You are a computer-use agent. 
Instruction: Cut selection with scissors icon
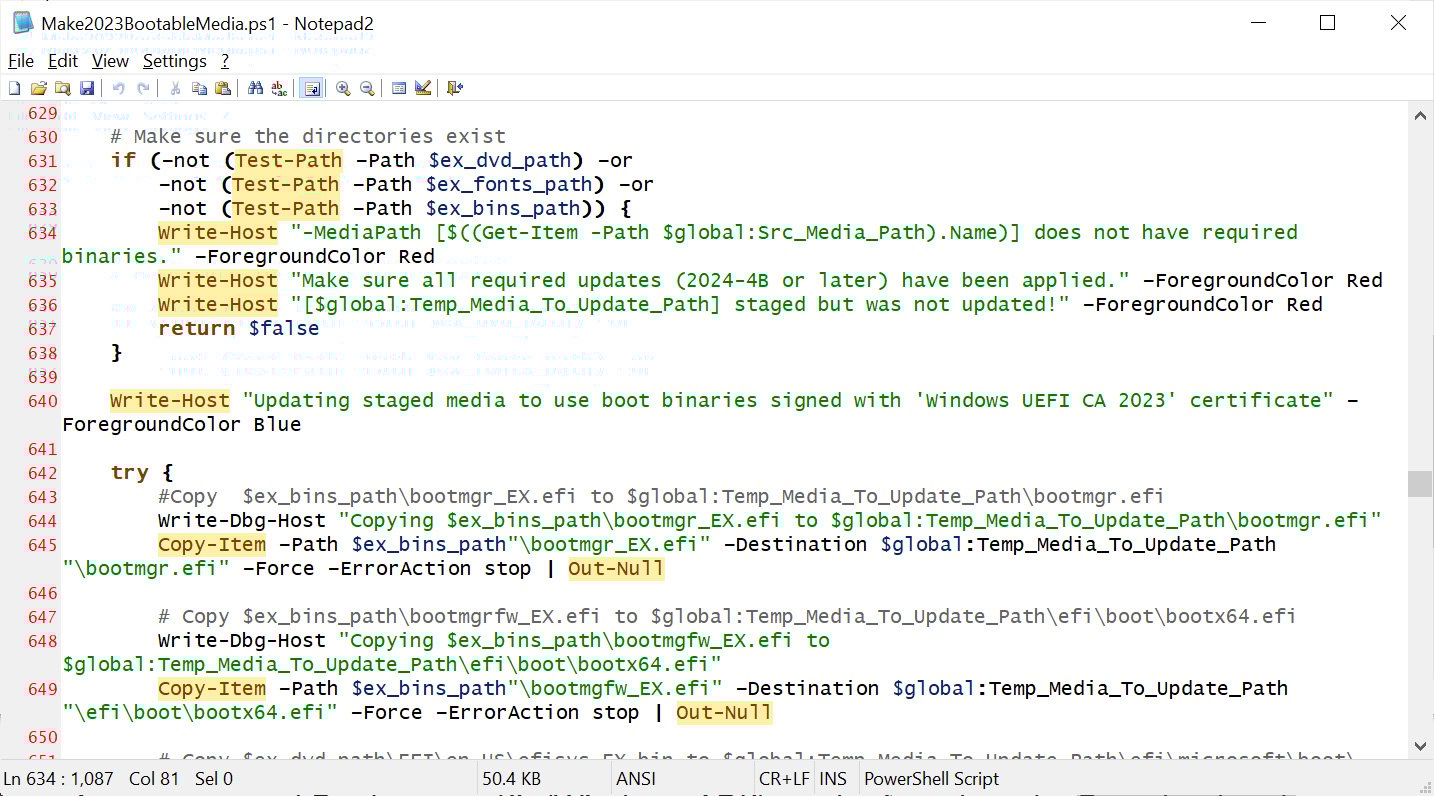click(175, 88)
